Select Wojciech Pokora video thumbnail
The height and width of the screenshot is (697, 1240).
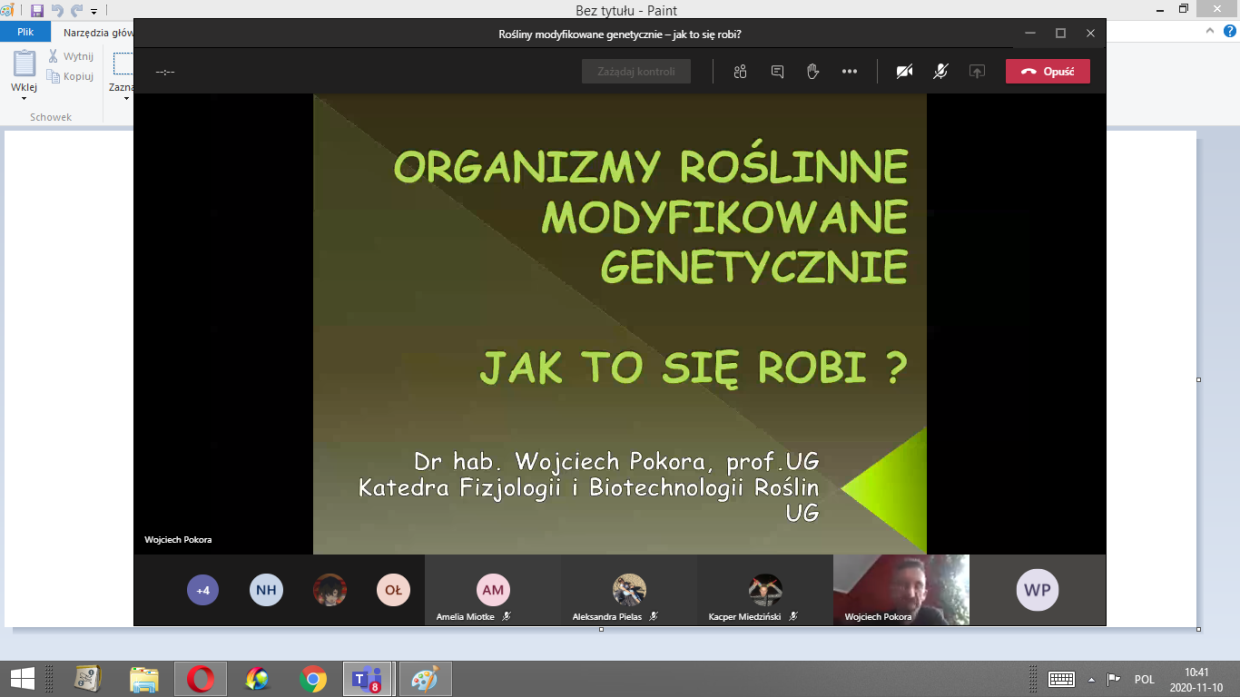click(x=900, y=590)
